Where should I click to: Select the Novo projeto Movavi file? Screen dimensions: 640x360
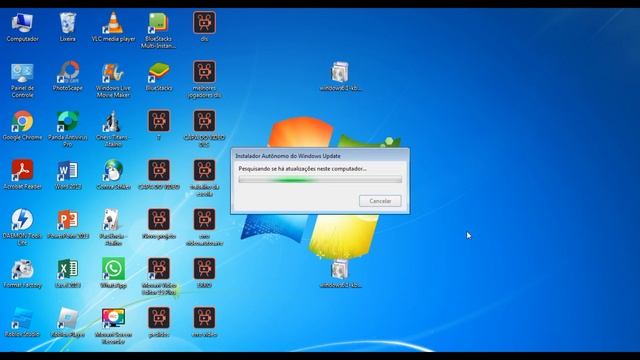click(159, 224)
